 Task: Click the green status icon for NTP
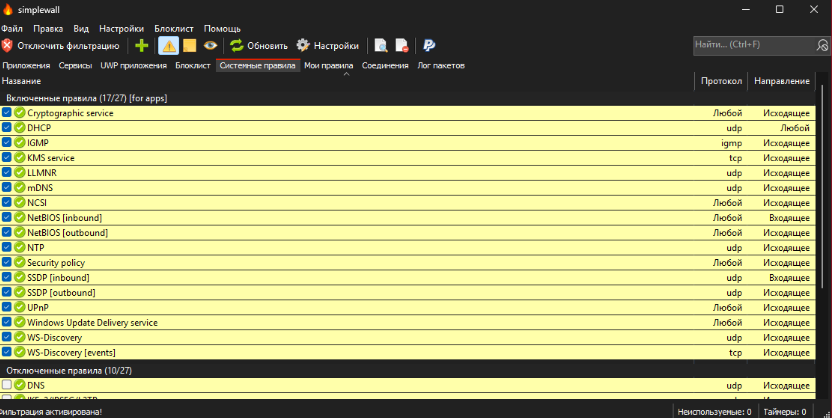[x=20, y=248]
